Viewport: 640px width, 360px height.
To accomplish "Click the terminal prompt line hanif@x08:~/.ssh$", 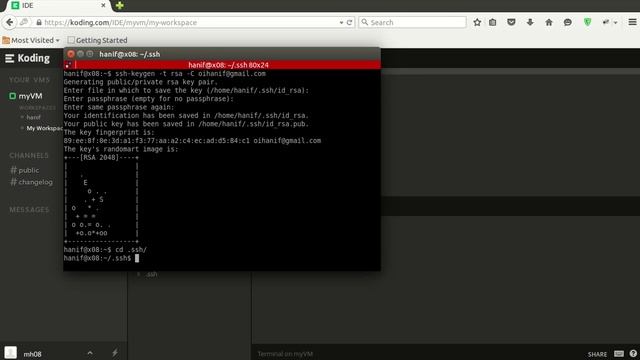I will [x=101, y=258].
